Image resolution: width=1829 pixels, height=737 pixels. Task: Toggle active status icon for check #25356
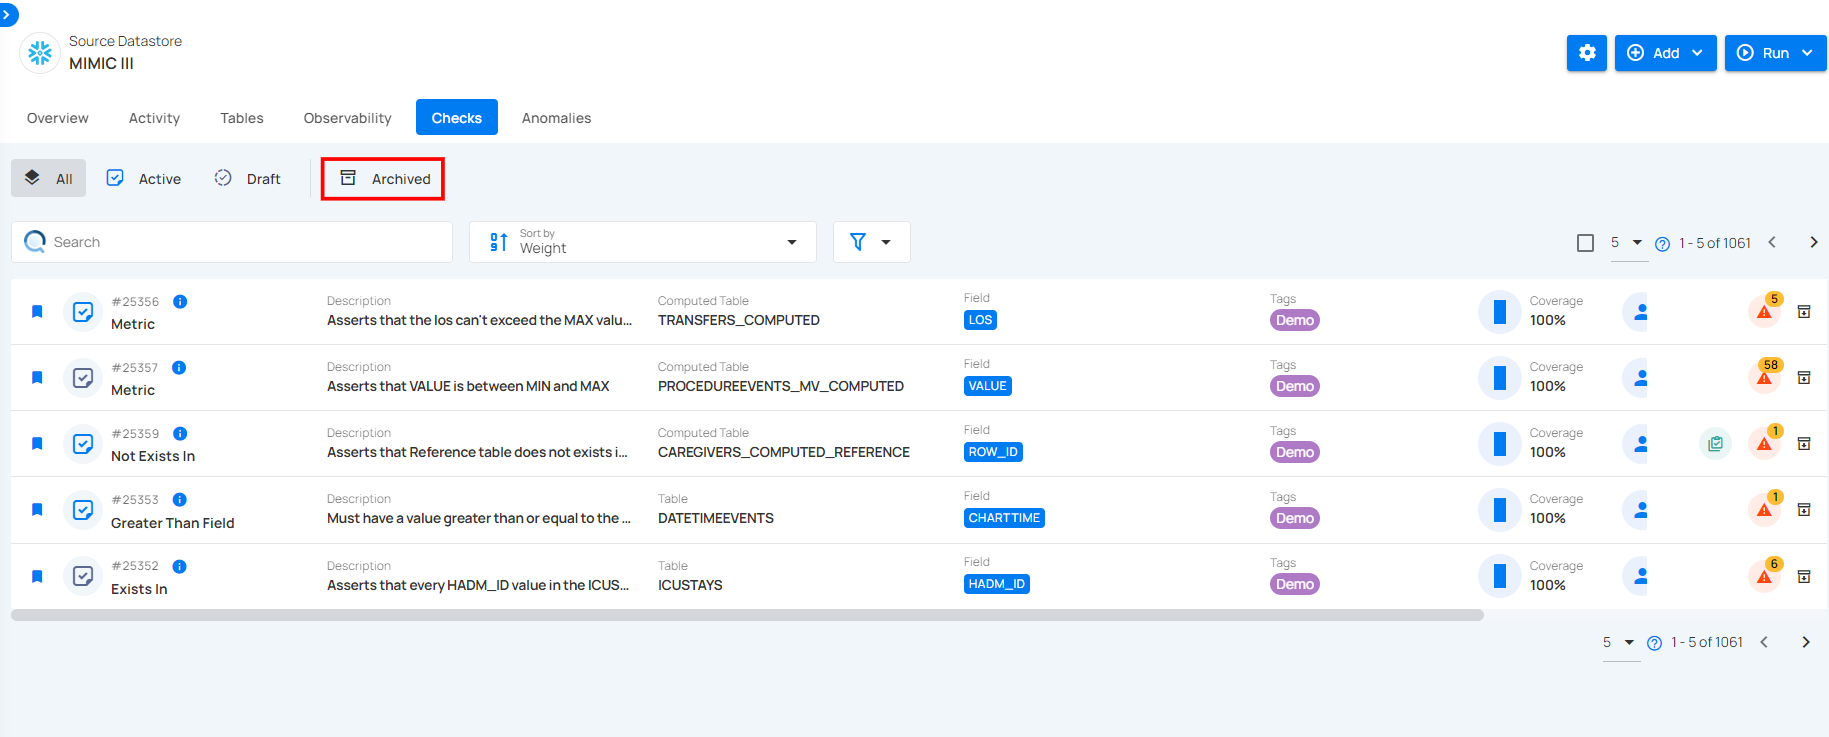coord(83,312)
